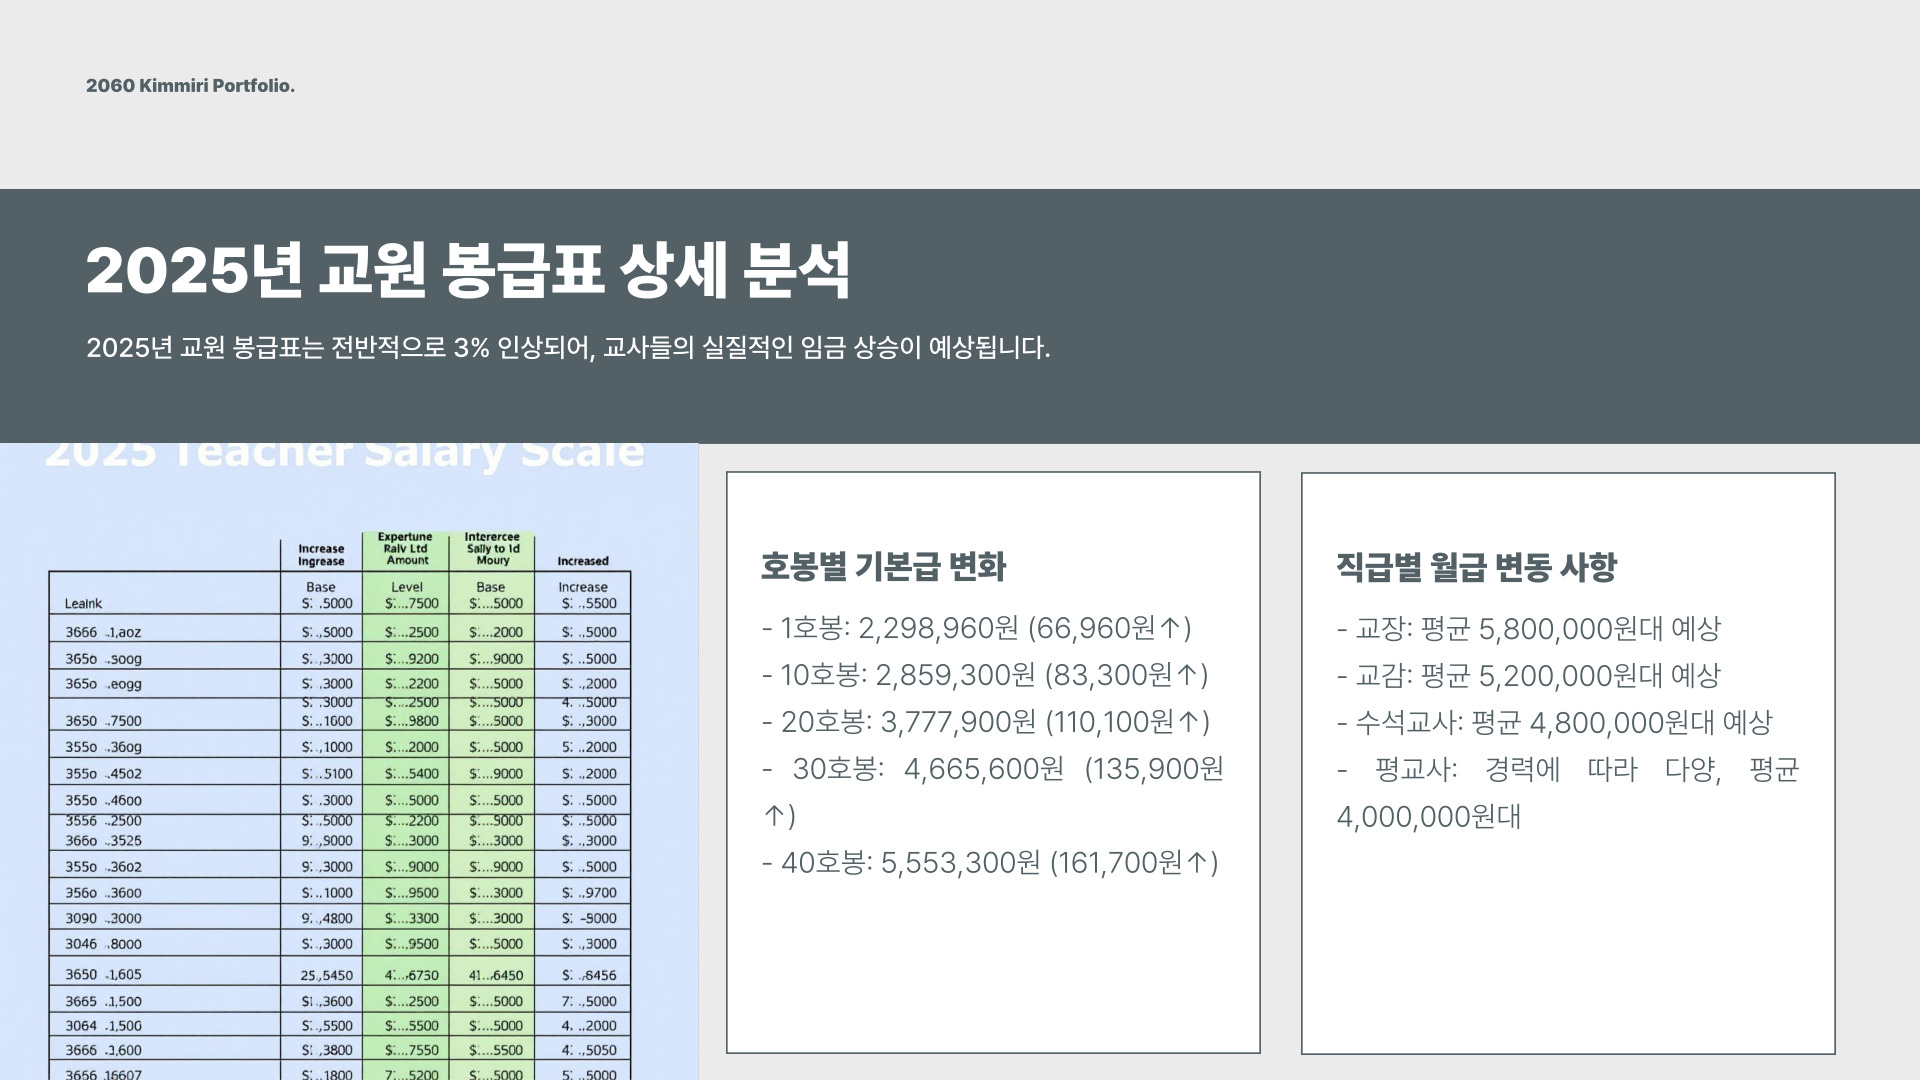
Task: Select the 10호봉 2,859,300원 line
Action: pos(984,675)
